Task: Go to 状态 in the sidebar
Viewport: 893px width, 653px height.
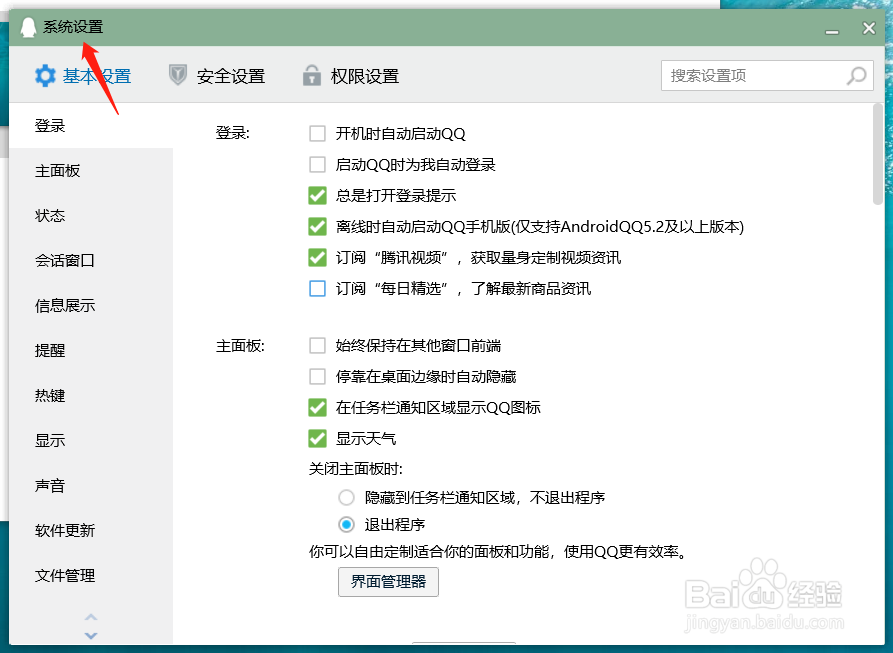Action: click(91, 216)
